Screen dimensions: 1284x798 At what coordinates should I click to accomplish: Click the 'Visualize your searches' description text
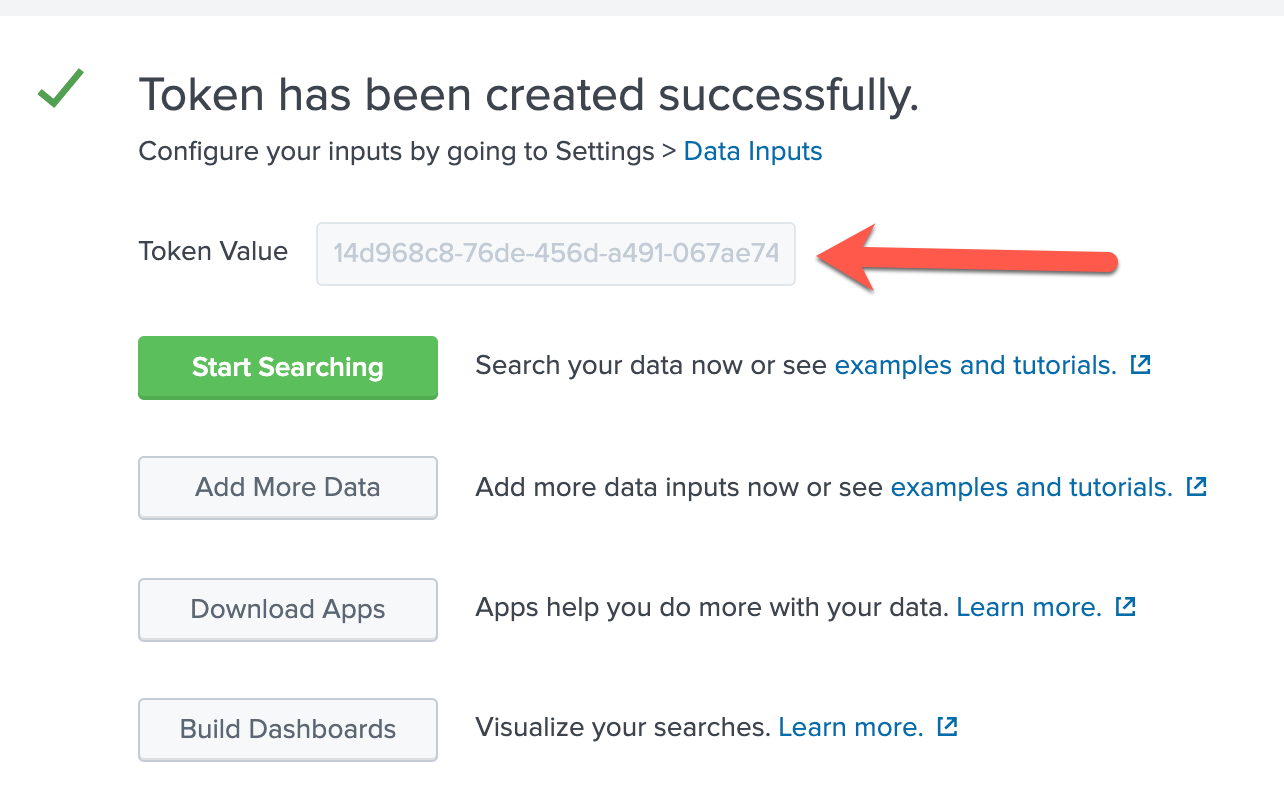click(x=624, y=727)
